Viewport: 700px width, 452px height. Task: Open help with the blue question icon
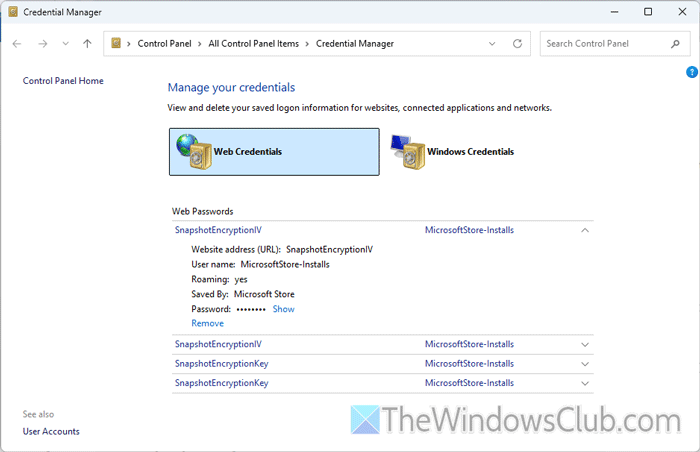692,72
